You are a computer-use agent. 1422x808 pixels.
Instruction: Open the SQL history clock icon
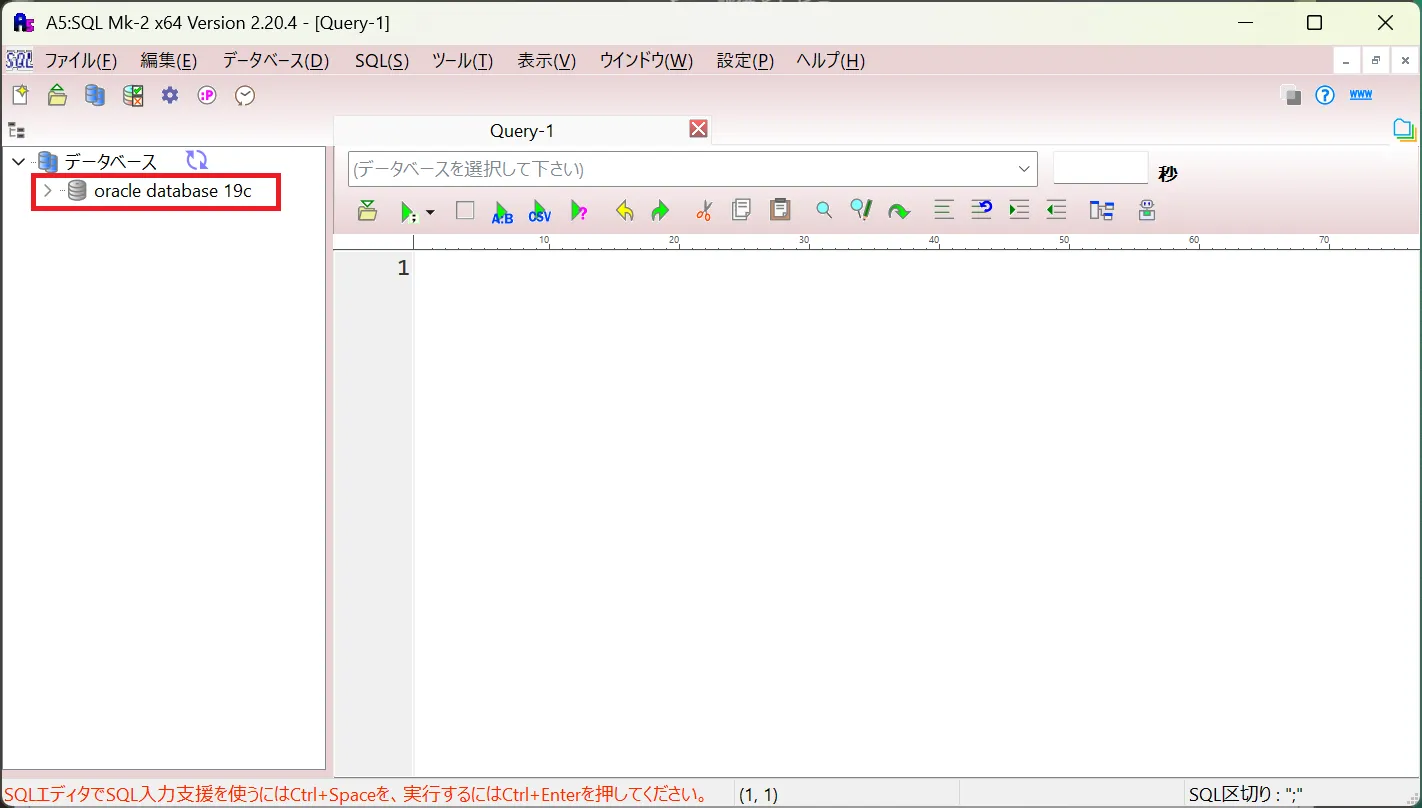point(245,95)
